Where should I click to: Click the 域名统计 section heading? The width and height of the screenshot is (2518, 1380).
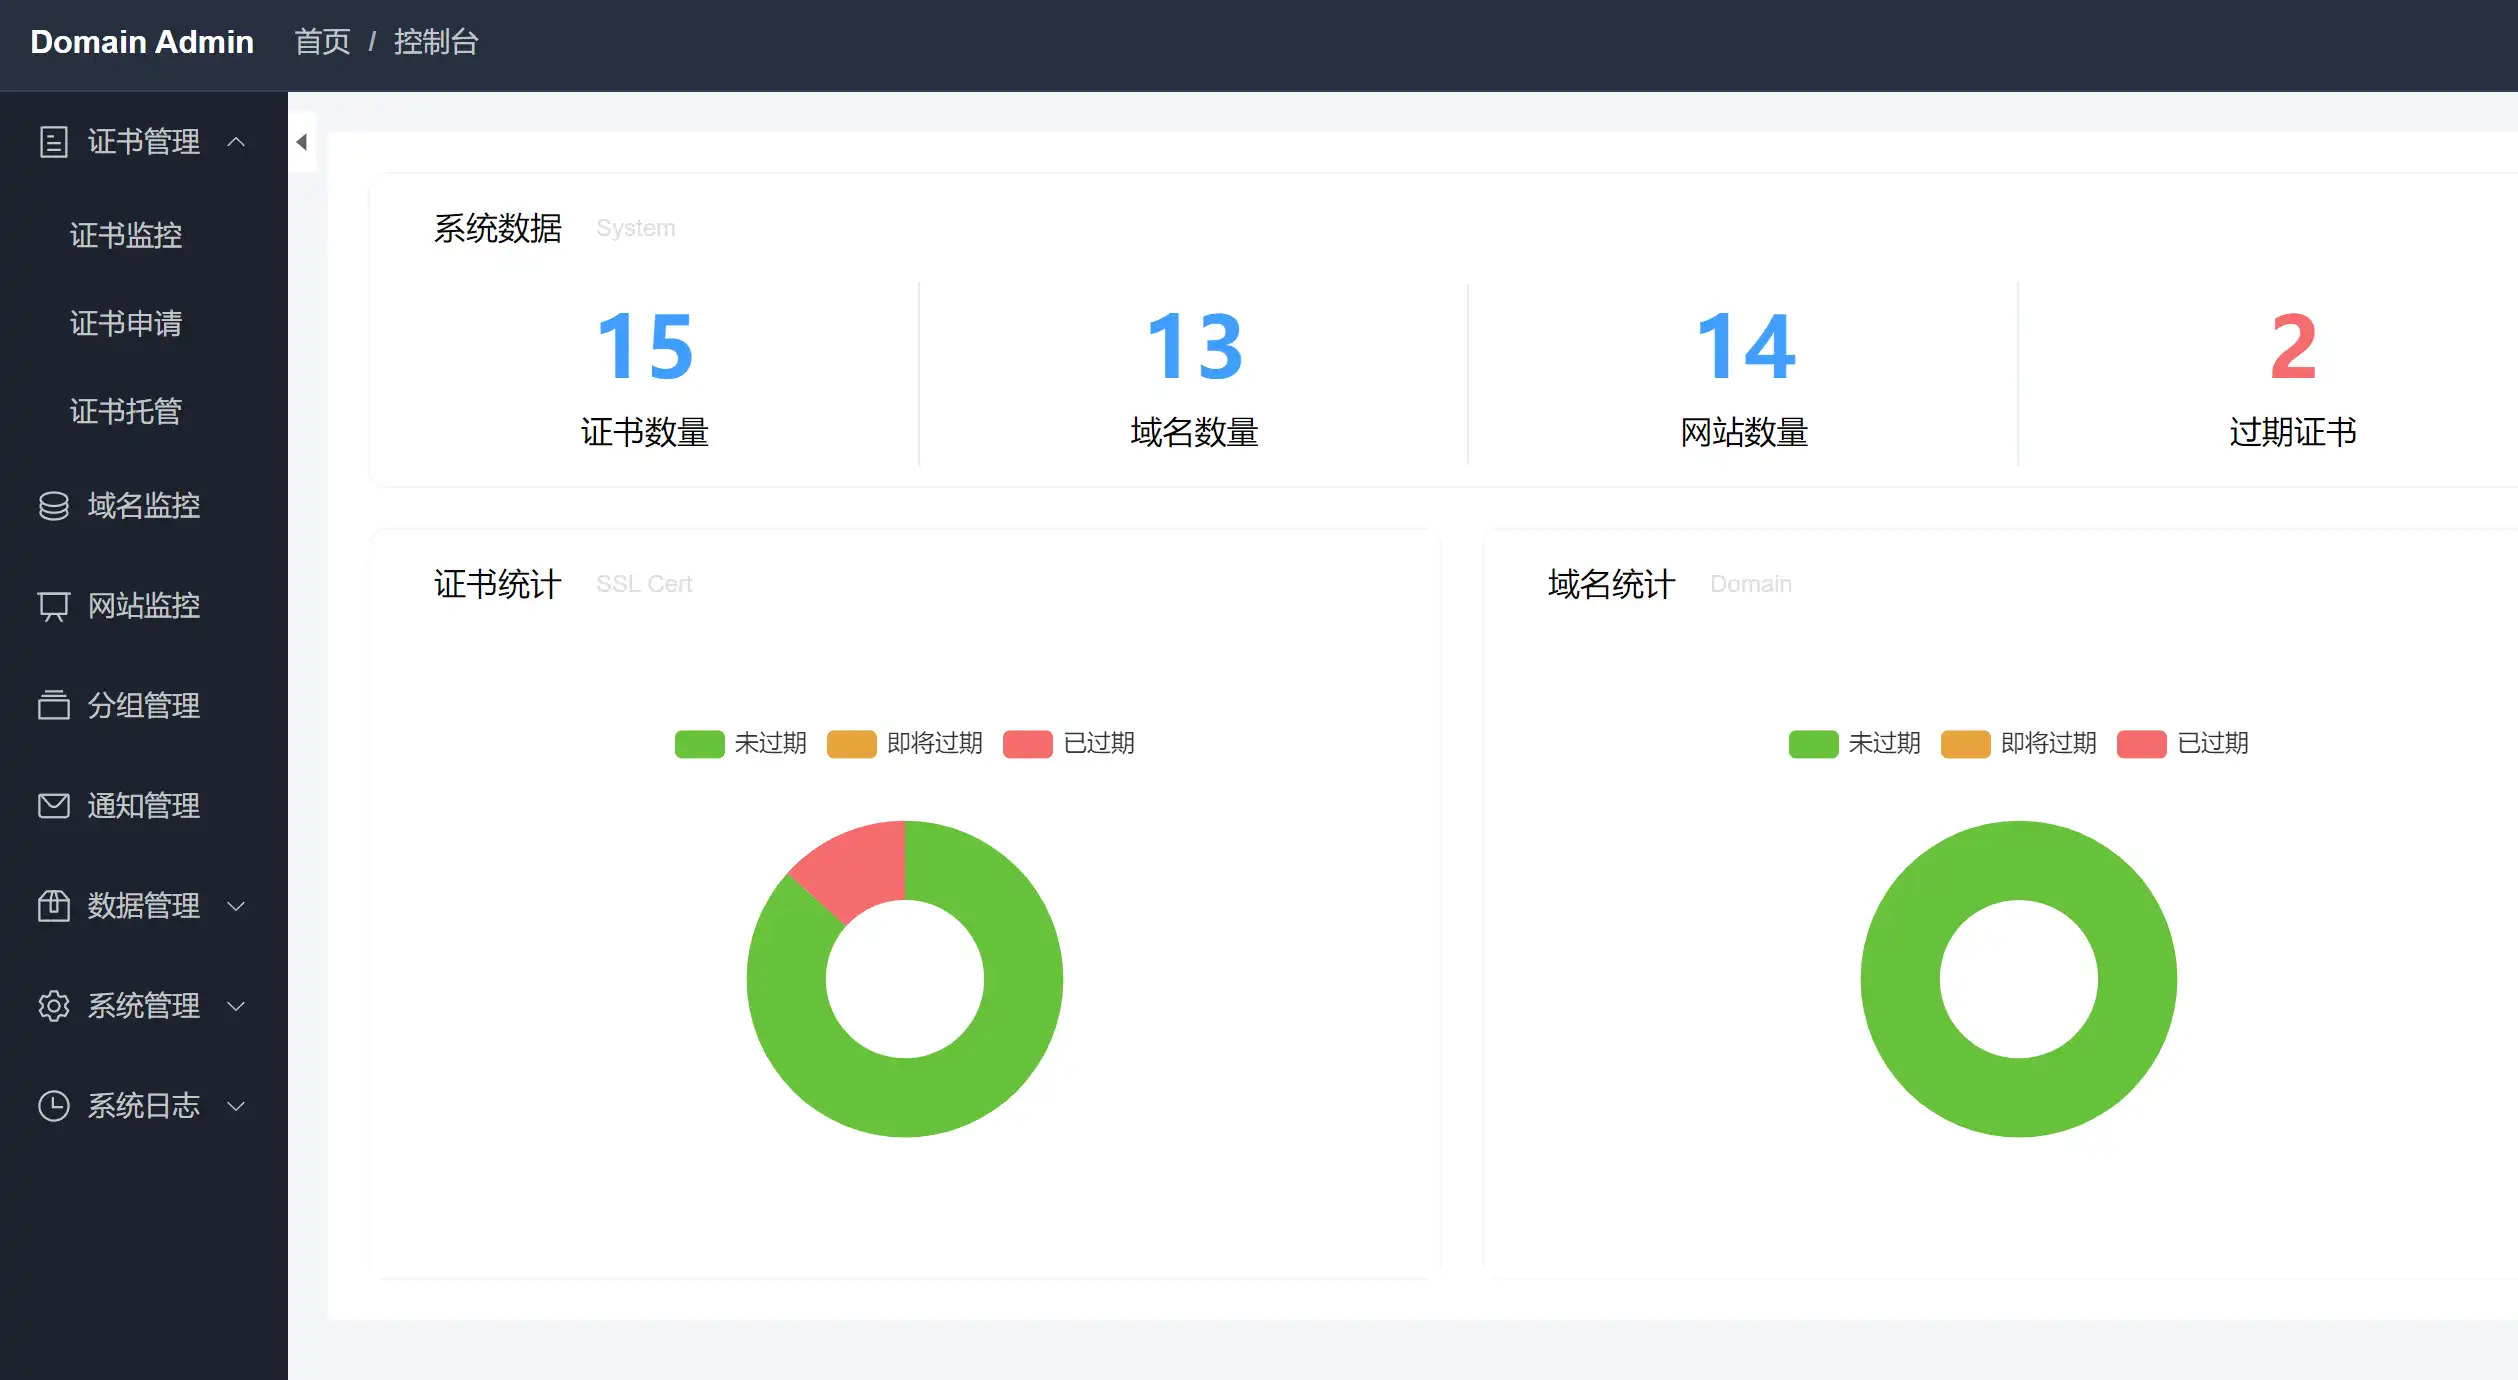(1612, 585)
